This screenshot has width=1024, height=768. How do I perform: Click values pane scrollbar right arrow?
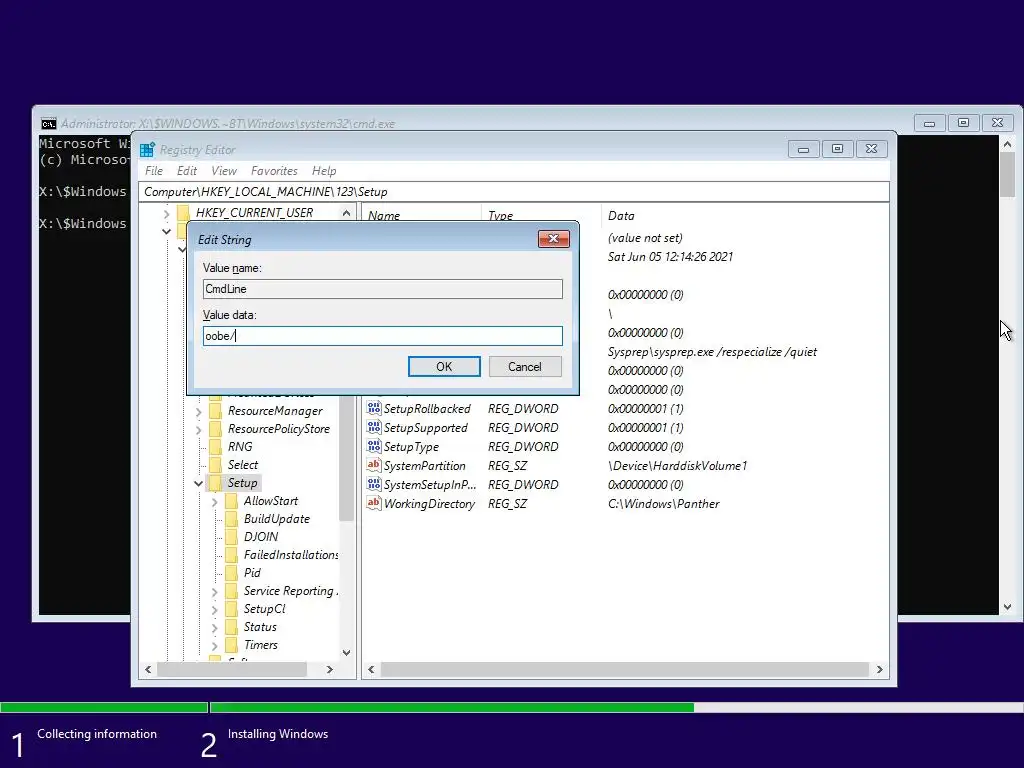pos(880,669)
